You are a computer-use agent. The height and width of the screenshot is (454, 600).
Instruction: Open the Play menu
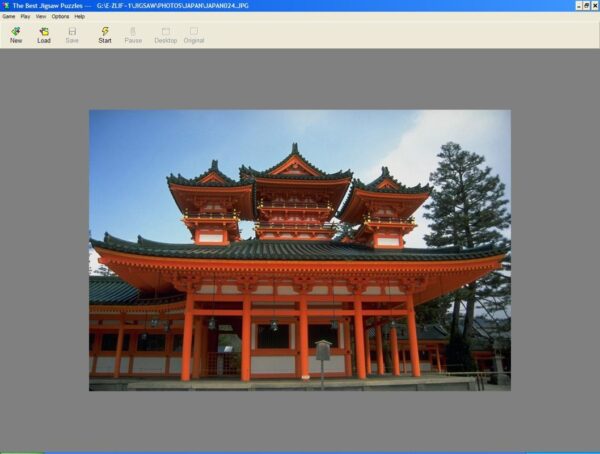pyautogui.click(x=25, y=16)
